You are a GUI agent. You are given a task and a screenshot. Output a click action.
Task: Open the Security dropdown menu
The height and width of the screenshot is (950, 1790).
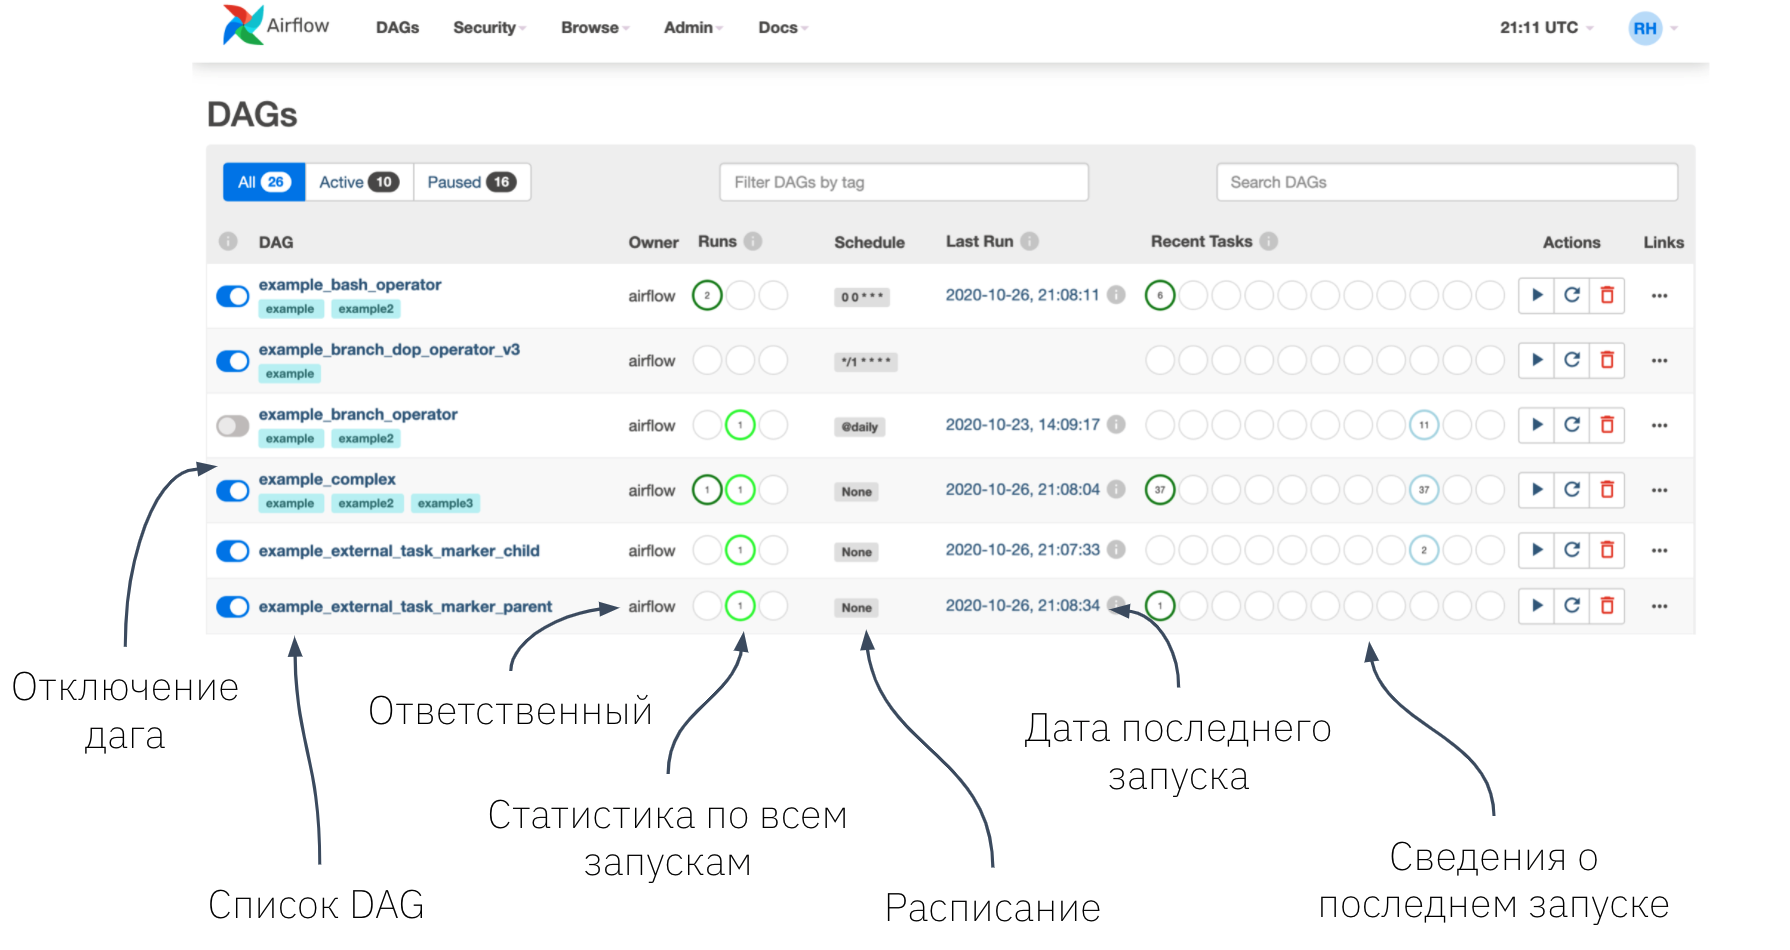coord(489,28)
